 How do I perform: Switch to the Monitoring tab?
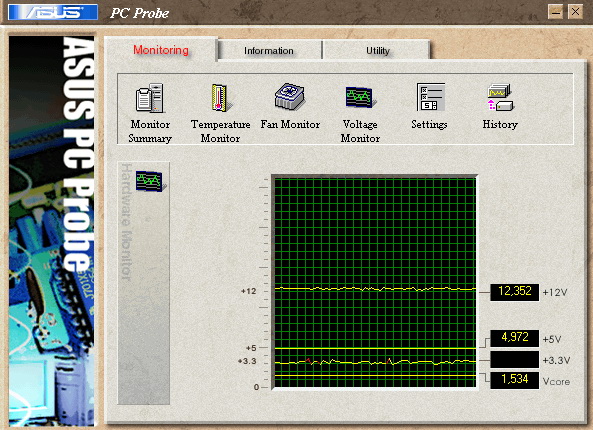pos(161,50)
